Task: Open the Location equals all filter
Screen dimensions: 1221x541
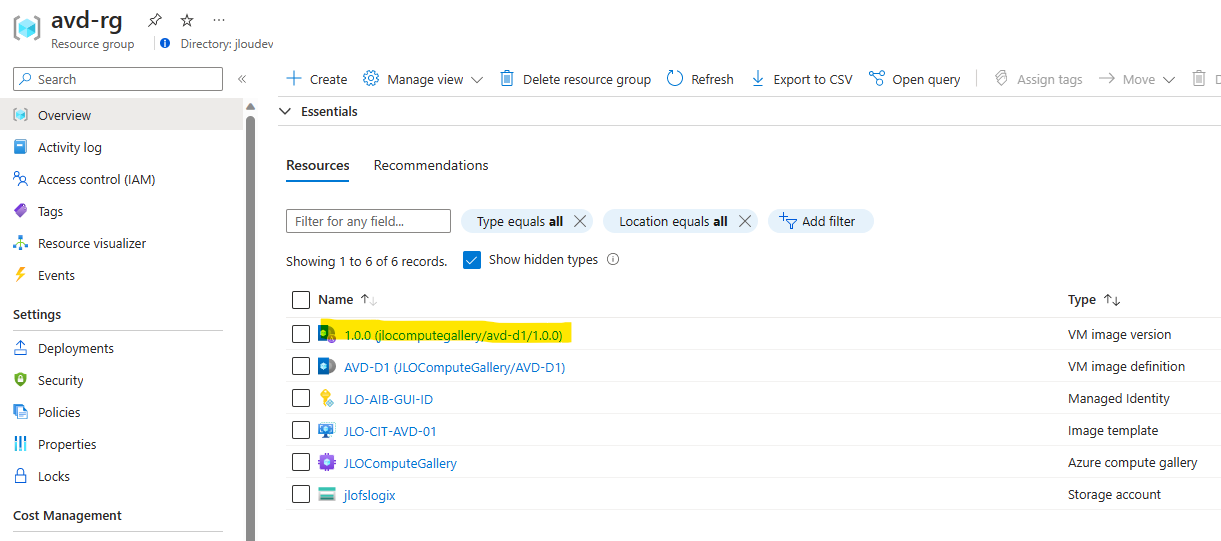Action: [x=673, y=221]
